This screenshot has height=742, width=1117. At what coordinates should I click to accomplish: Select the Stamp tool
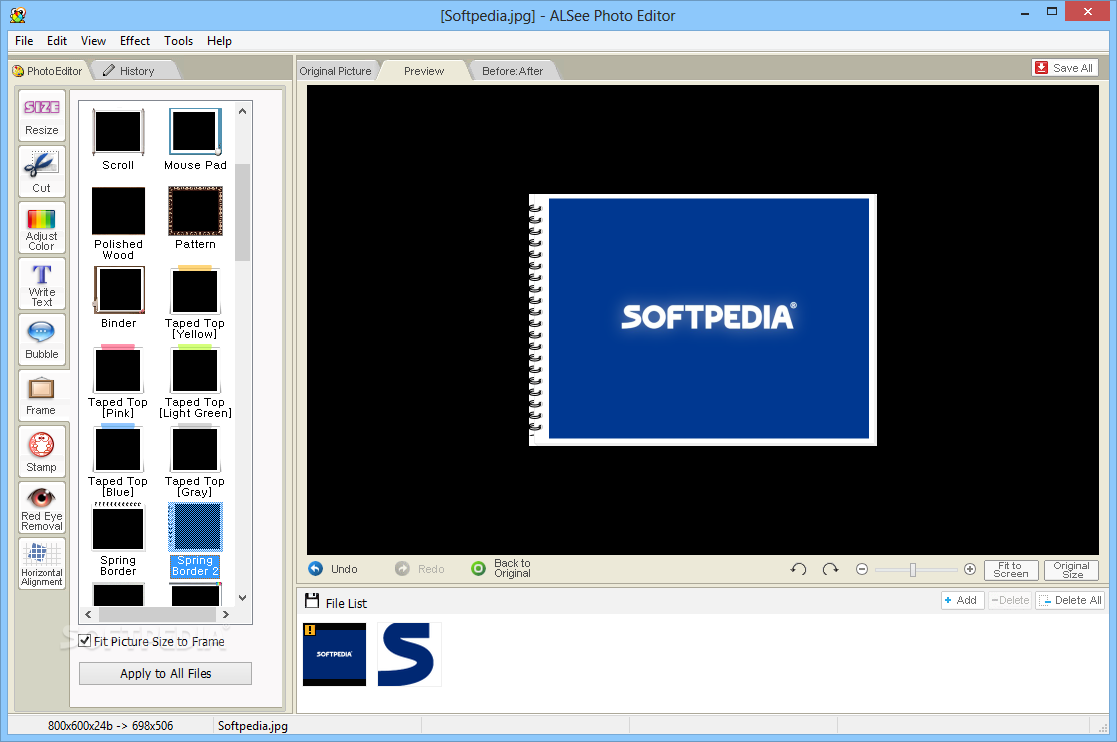pos(42,452)
